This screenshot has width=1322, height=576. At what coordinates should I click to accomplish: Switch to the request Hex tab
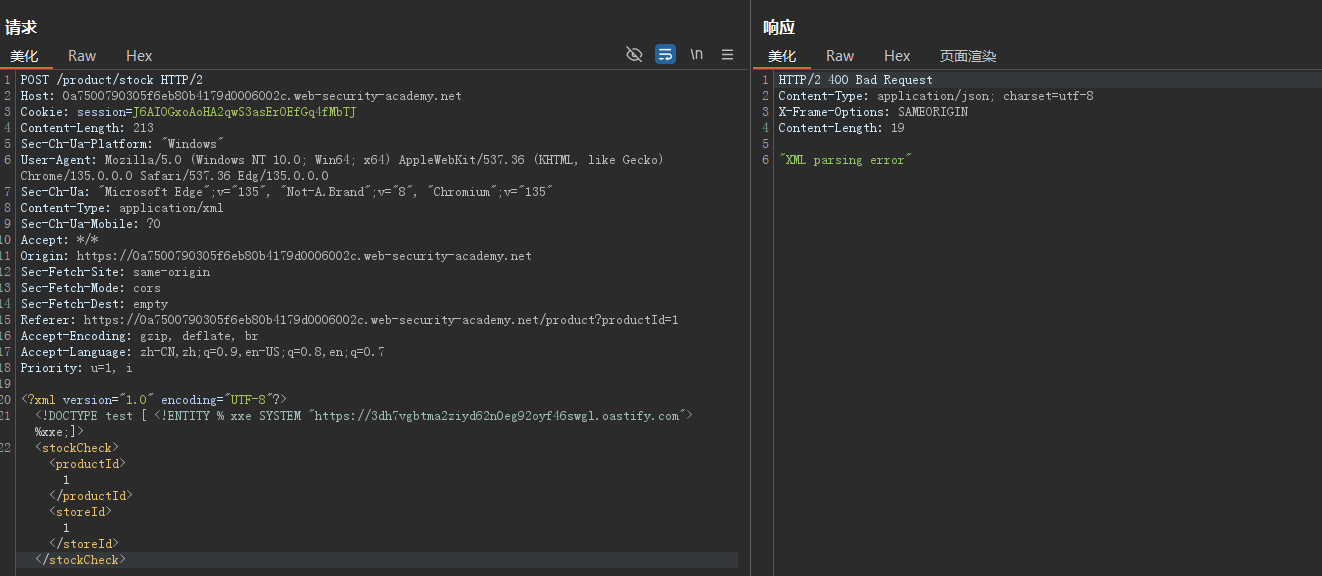[139, 56]
